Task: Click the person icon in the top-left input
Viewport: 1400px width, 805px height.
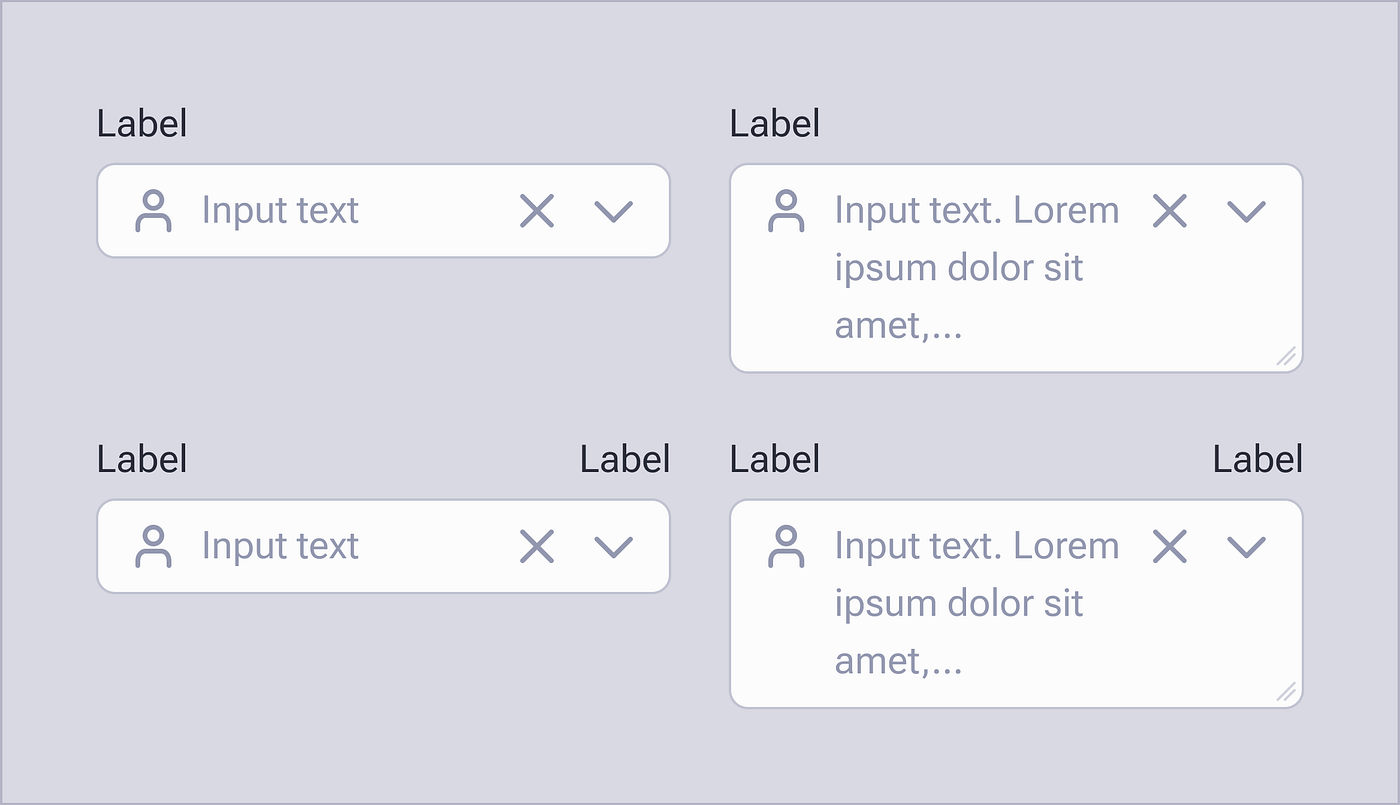Action: point(154,210)
